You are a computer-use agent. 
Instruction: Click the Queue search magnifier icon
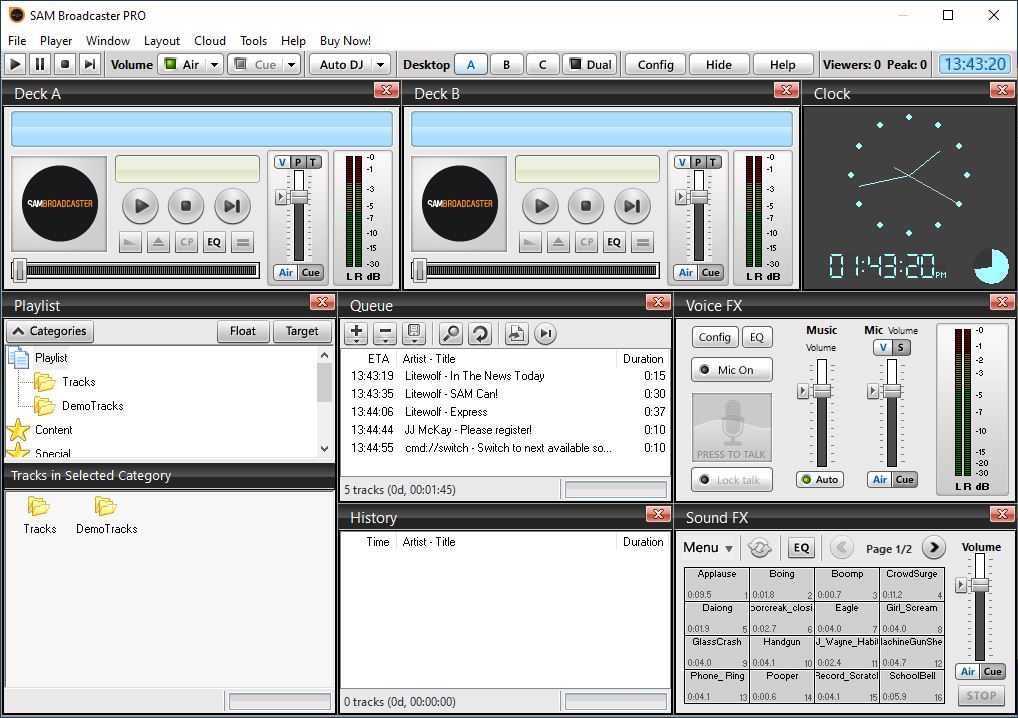pos(451,334)
